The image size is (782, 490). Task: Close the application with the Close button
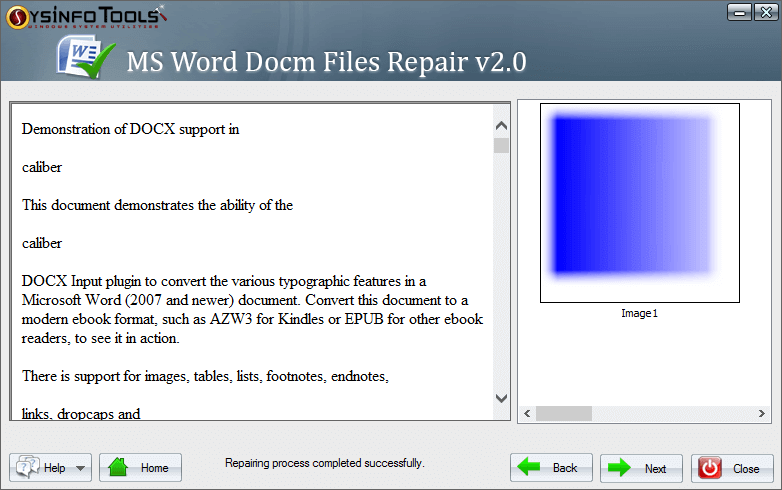(x=732, y=468)
